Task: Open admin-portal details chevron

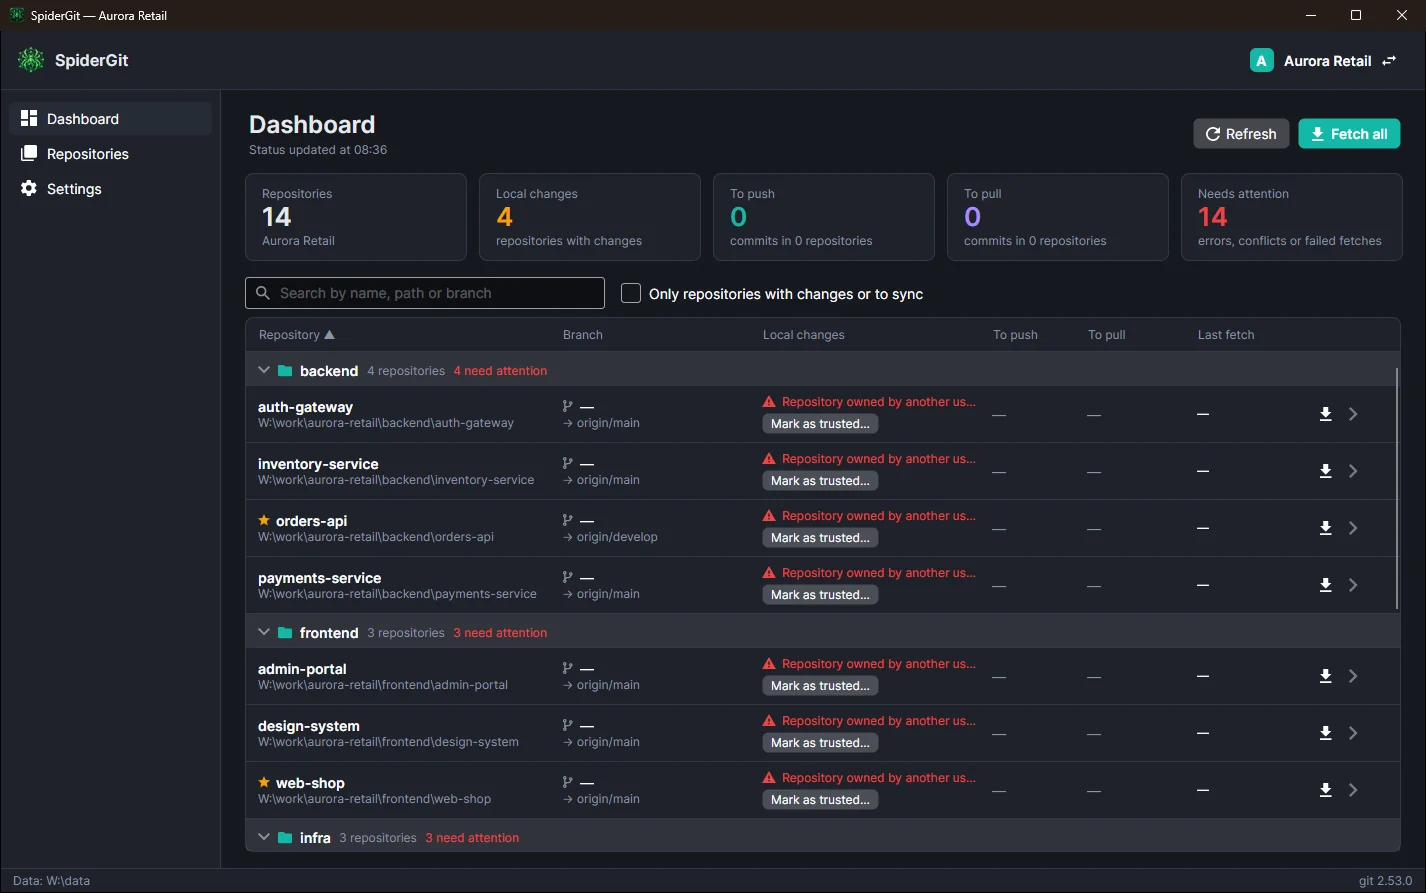Action: [x=1353, y=676]
